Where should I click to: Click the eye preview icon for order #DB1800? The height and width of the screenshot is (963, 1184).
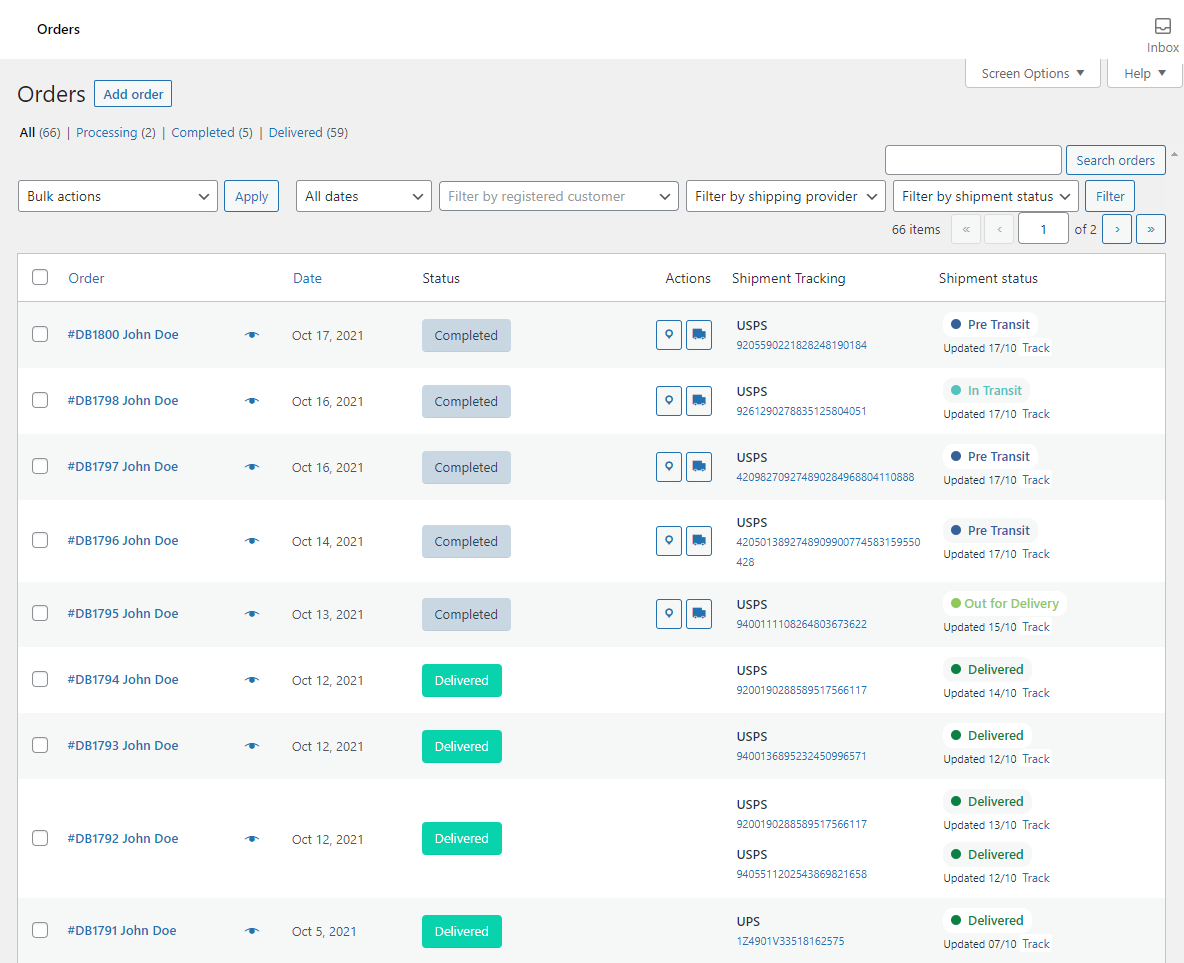coord(251,334)
